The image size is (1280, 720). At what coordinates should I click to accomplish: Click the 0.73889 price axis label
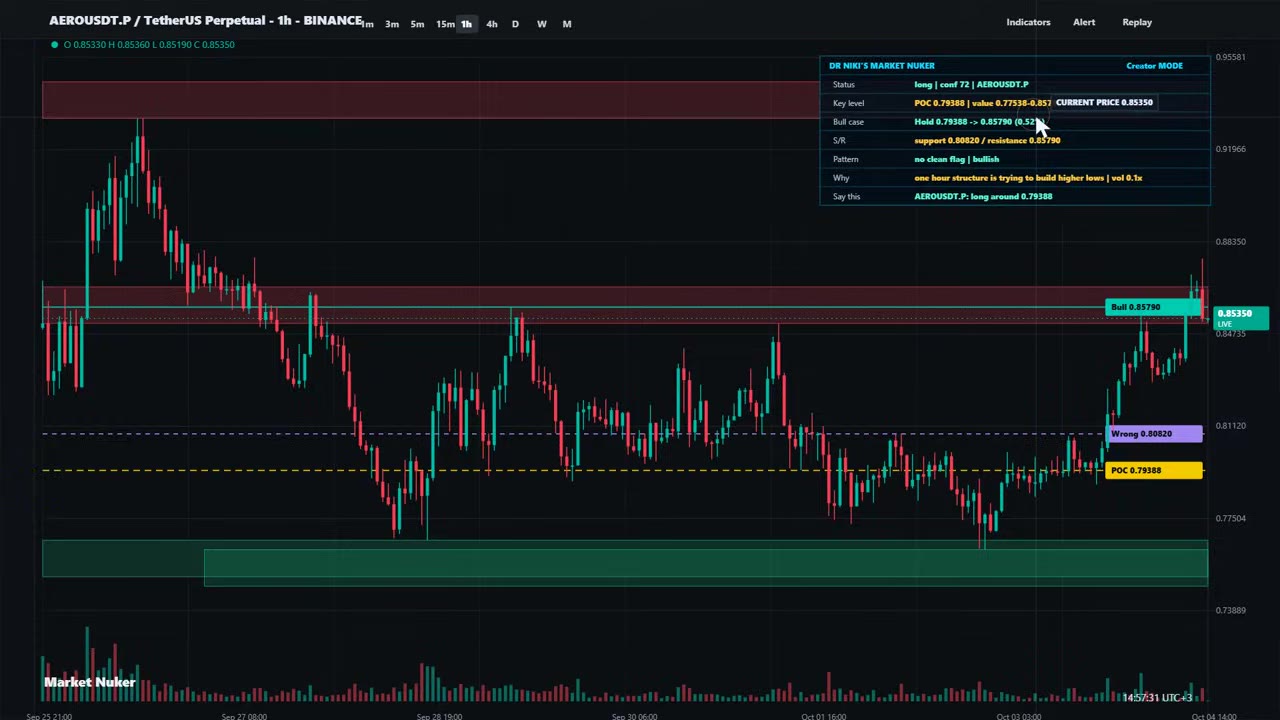tap(1231, 610)
